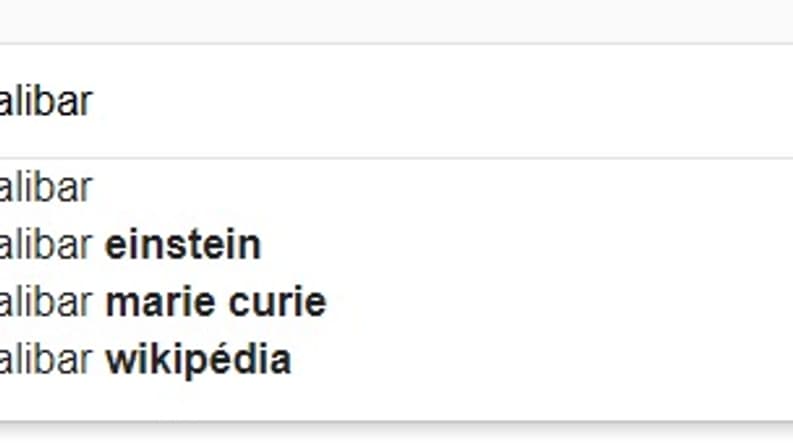Click empty space right of first "alibar" suggestion
Image resolution: width=793 pixels, height=446 pixels.
[443, 188]
